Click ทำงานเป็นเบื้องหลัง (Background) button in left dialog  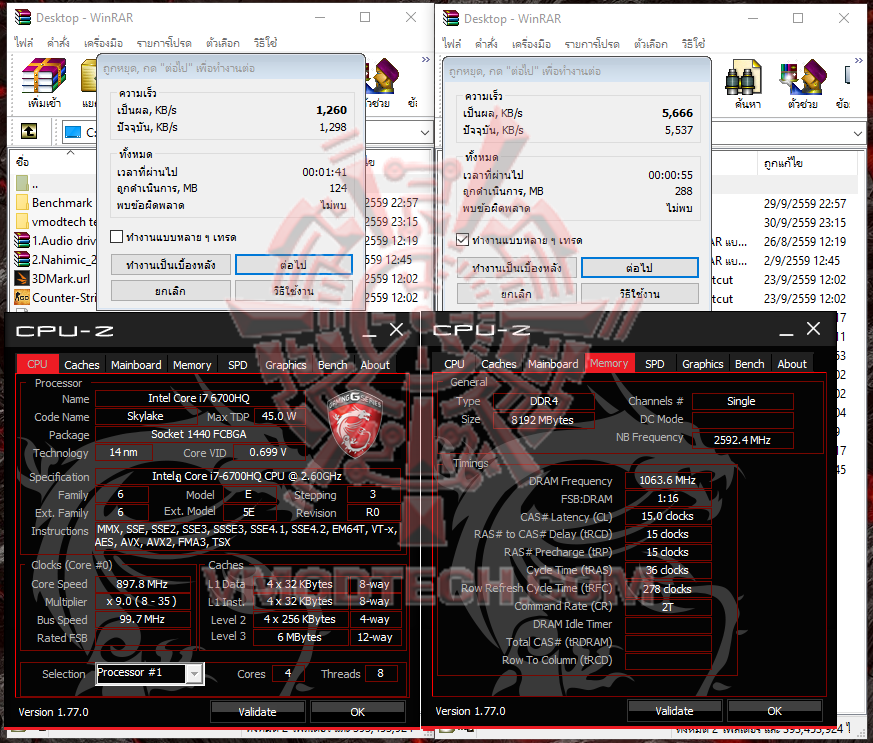(x=171, y=265)
